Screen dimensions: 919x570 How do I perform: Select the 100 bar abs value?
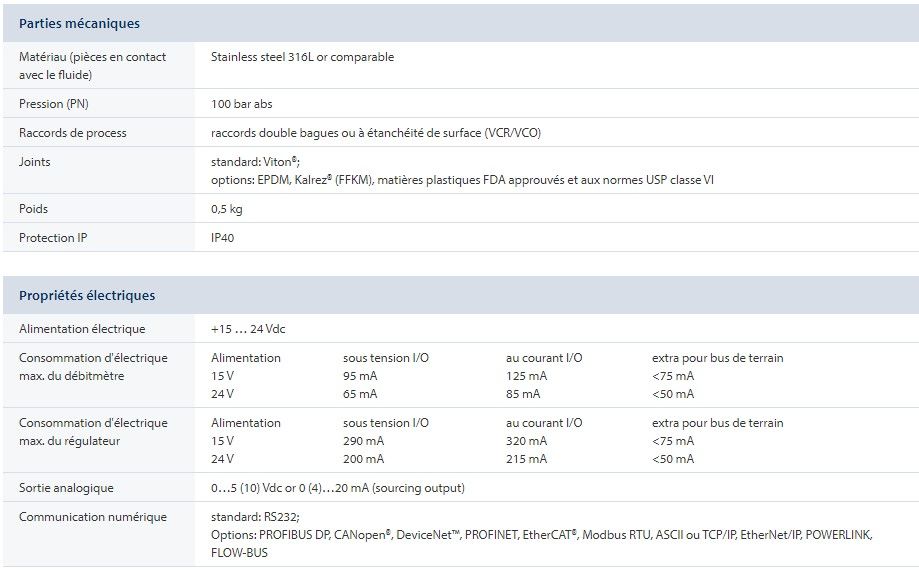point(241,104)
